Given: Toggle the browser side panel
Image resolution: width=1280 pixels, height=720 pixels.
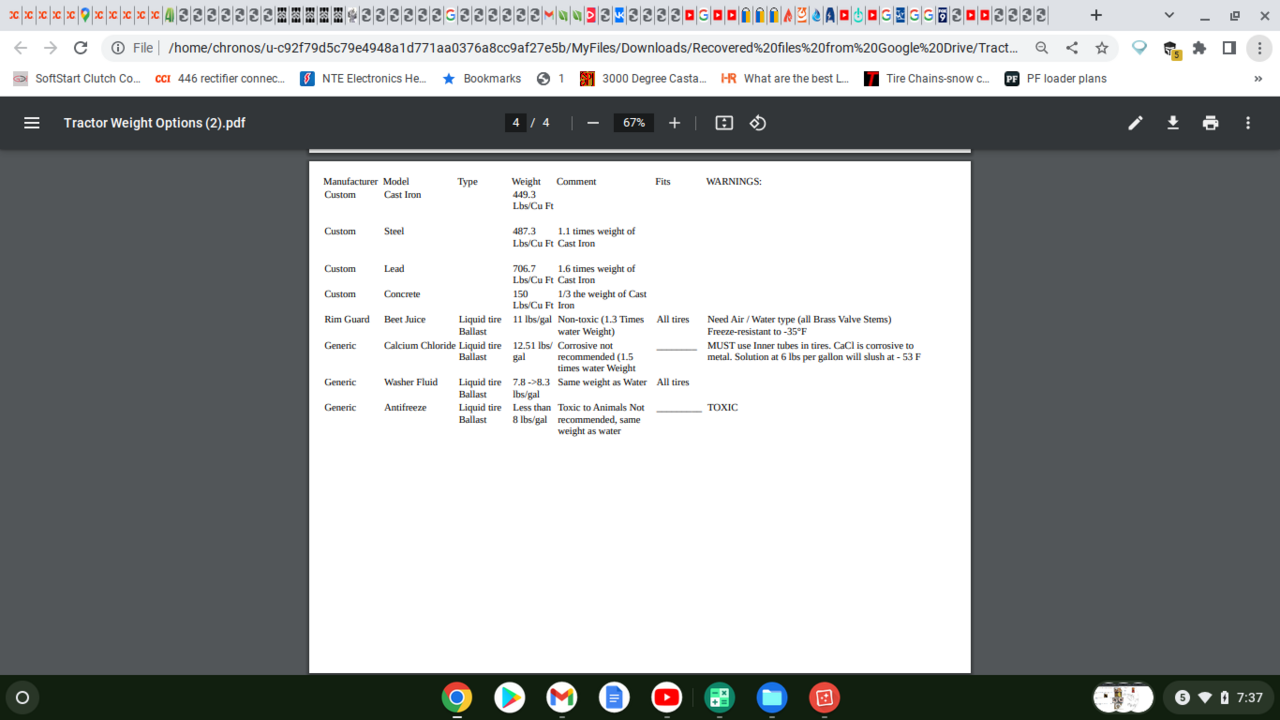Looking at the screenshot, I should point(1229,48).
